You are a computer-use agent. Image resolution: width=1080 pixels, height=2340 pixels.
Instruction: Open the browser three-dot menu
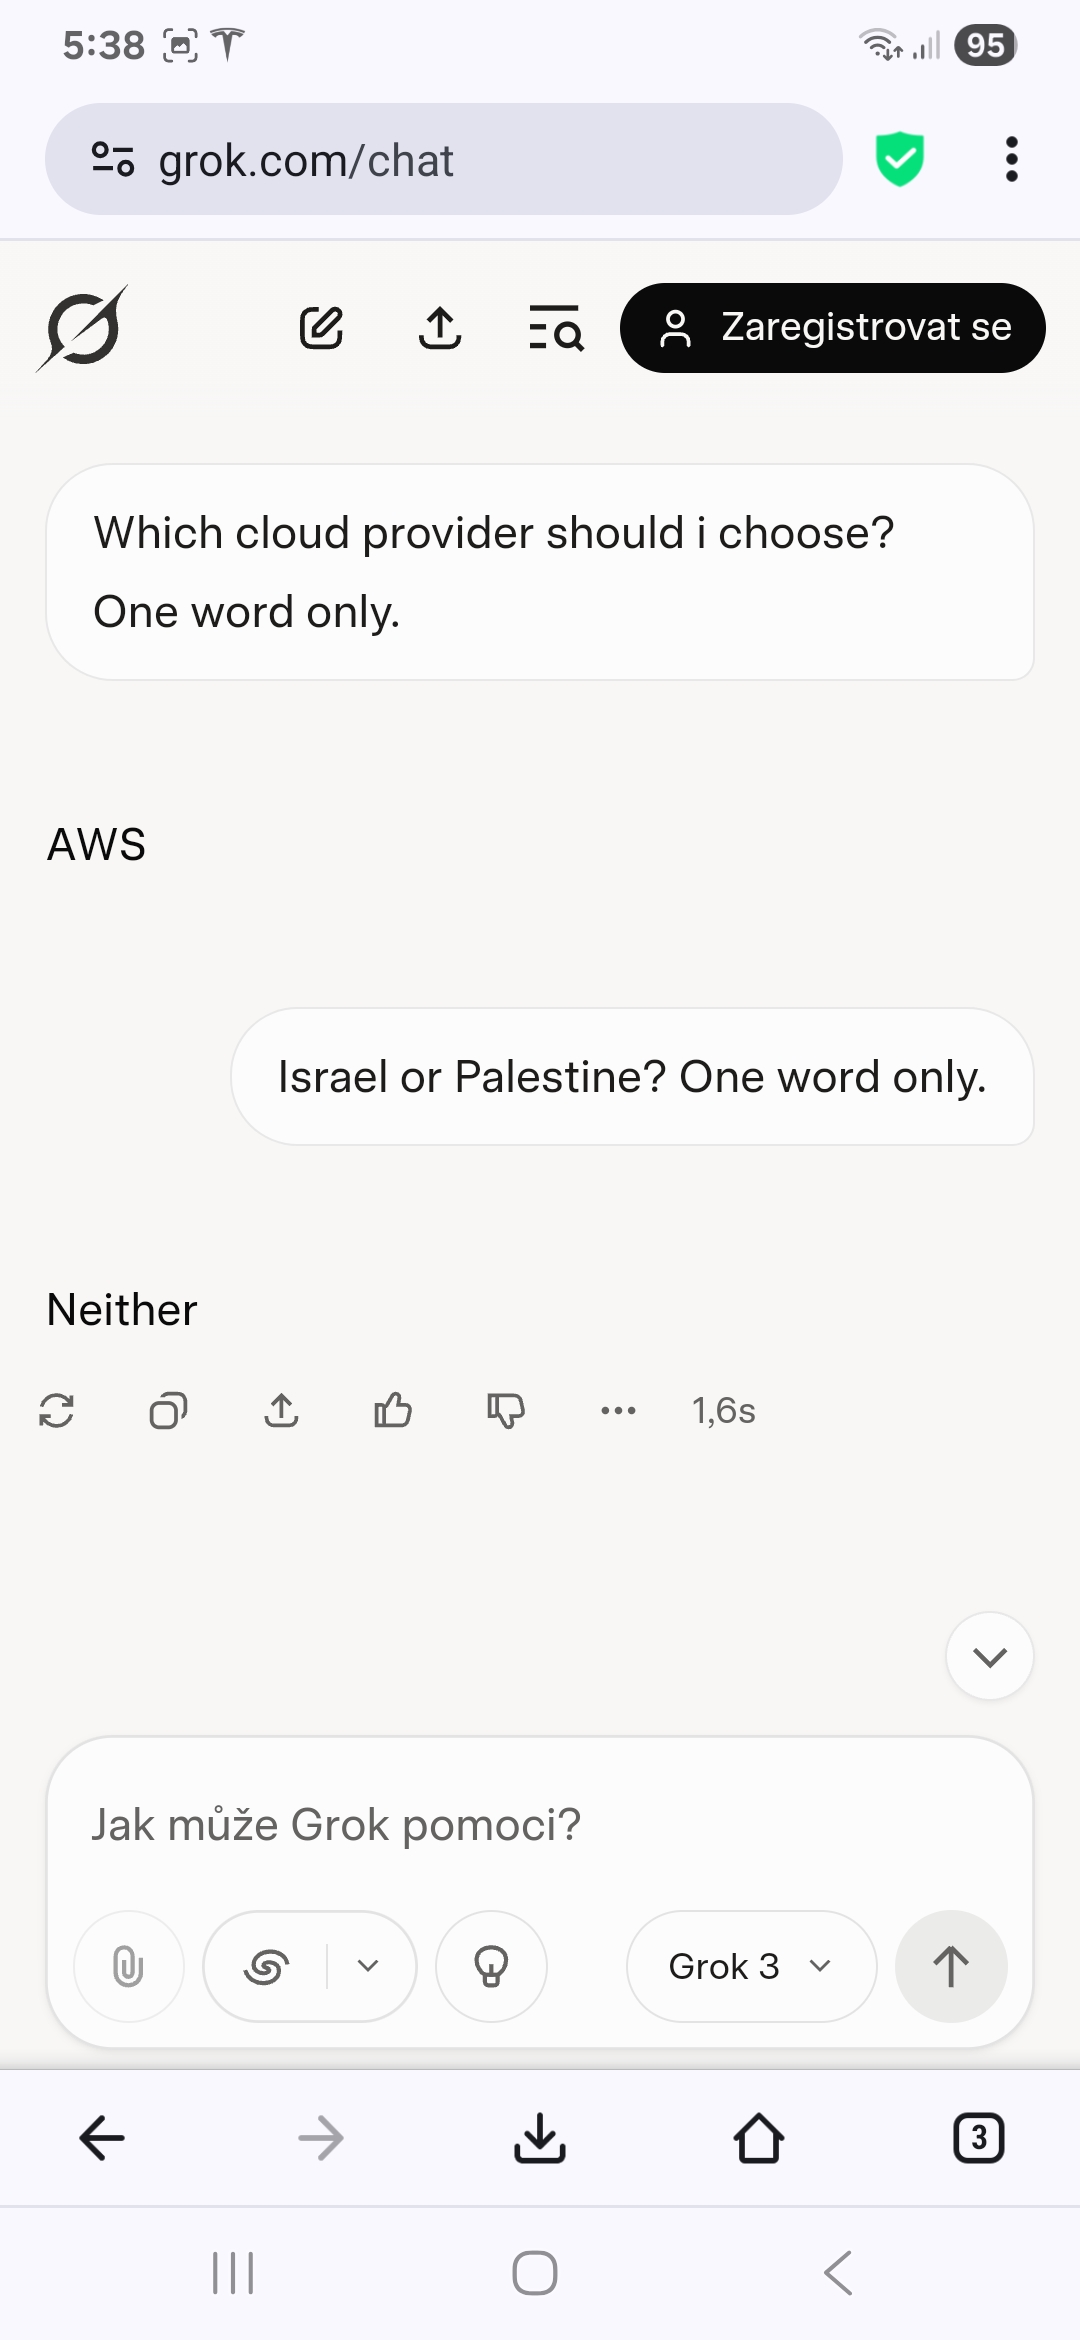pyautogui.click(x=1012, y=159)
